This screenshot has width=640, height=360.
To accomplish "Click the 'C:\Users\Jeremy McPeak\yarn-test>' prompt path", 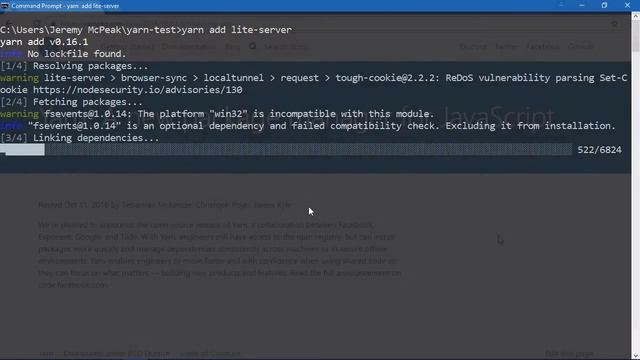I will [91, 30].
